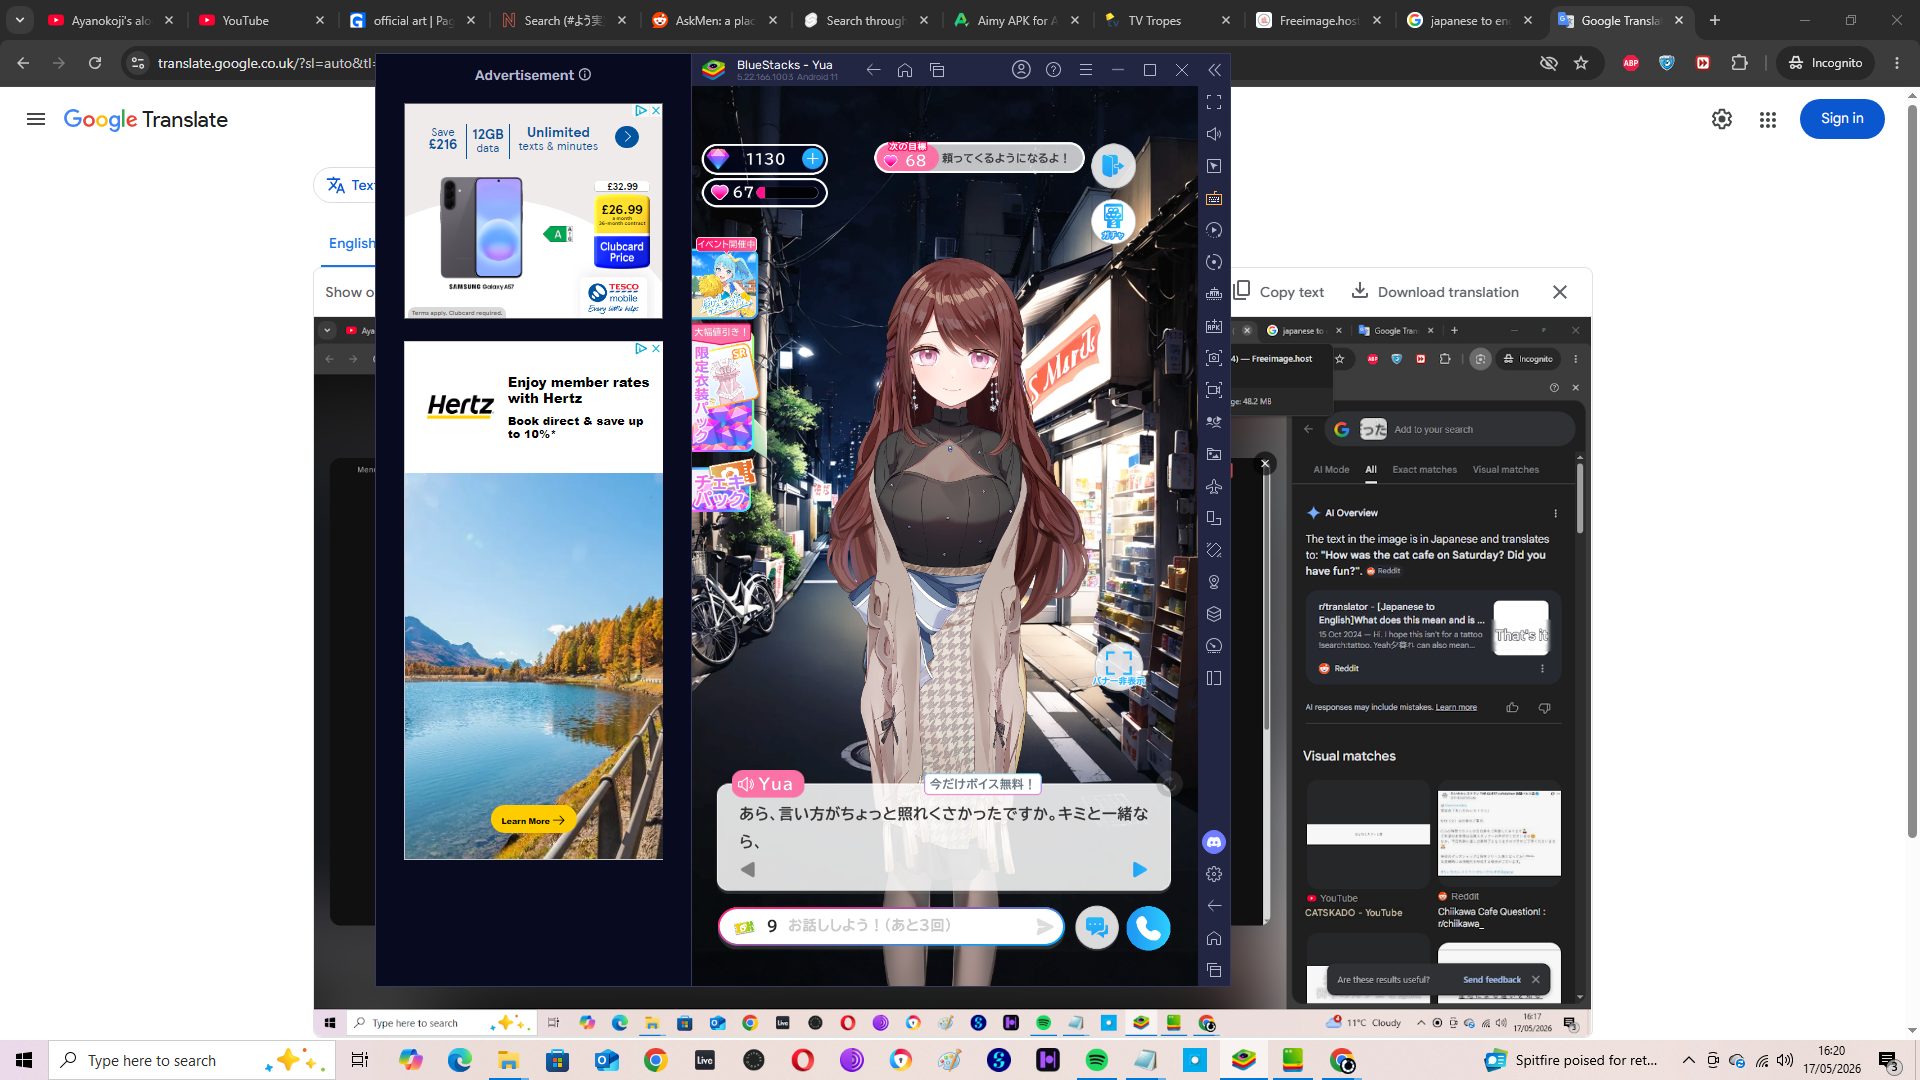Open the chat log speech bubble button

click(x=1097, y=928)
